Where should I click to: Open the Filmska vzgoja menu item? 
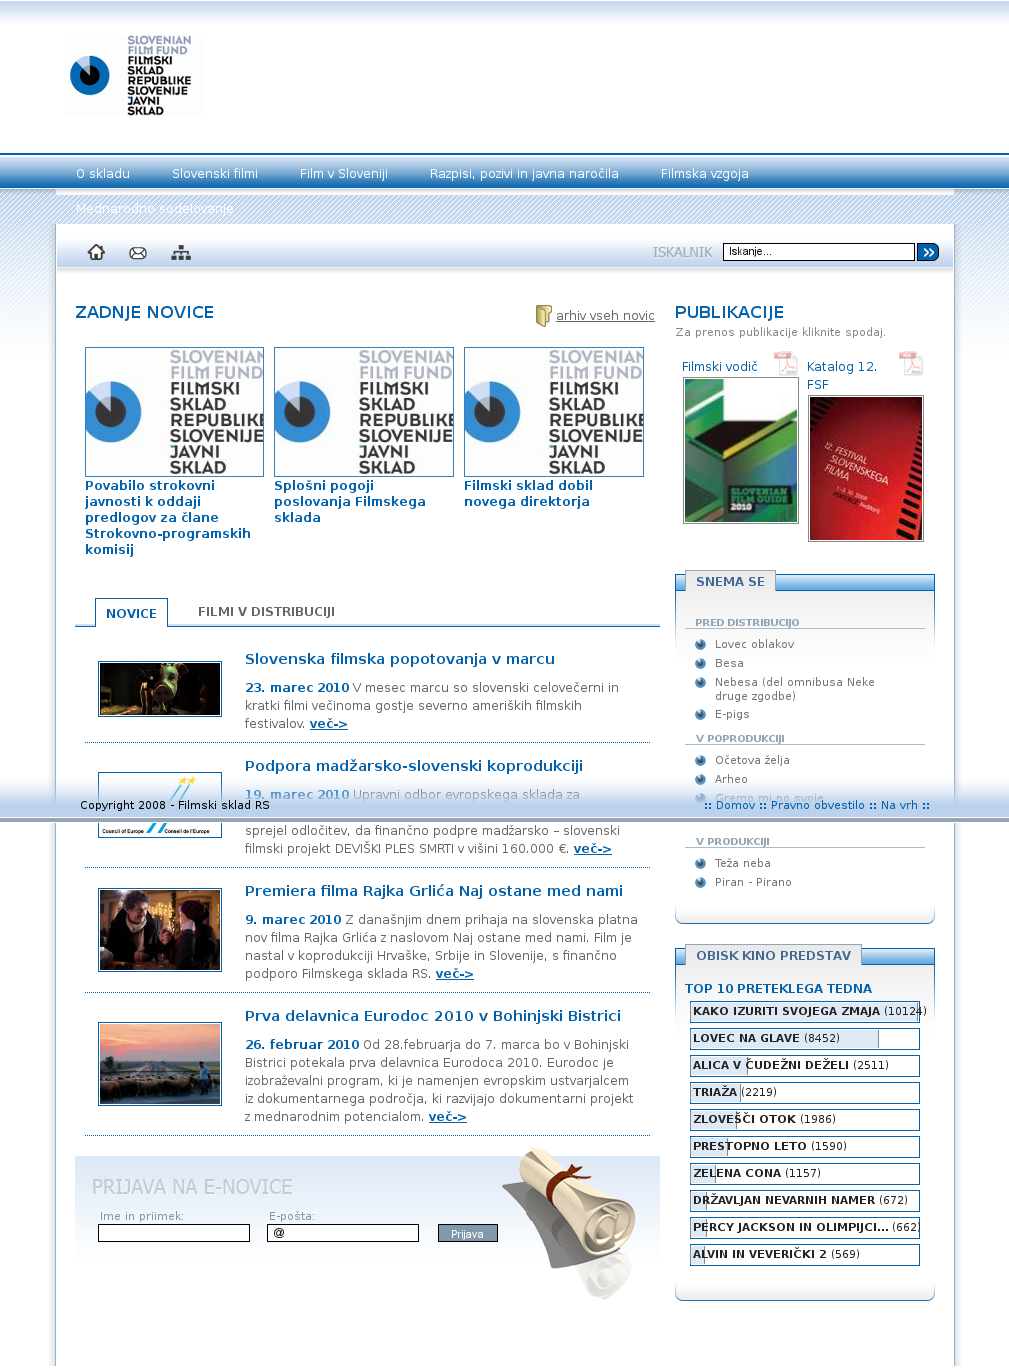click(704, 174)
